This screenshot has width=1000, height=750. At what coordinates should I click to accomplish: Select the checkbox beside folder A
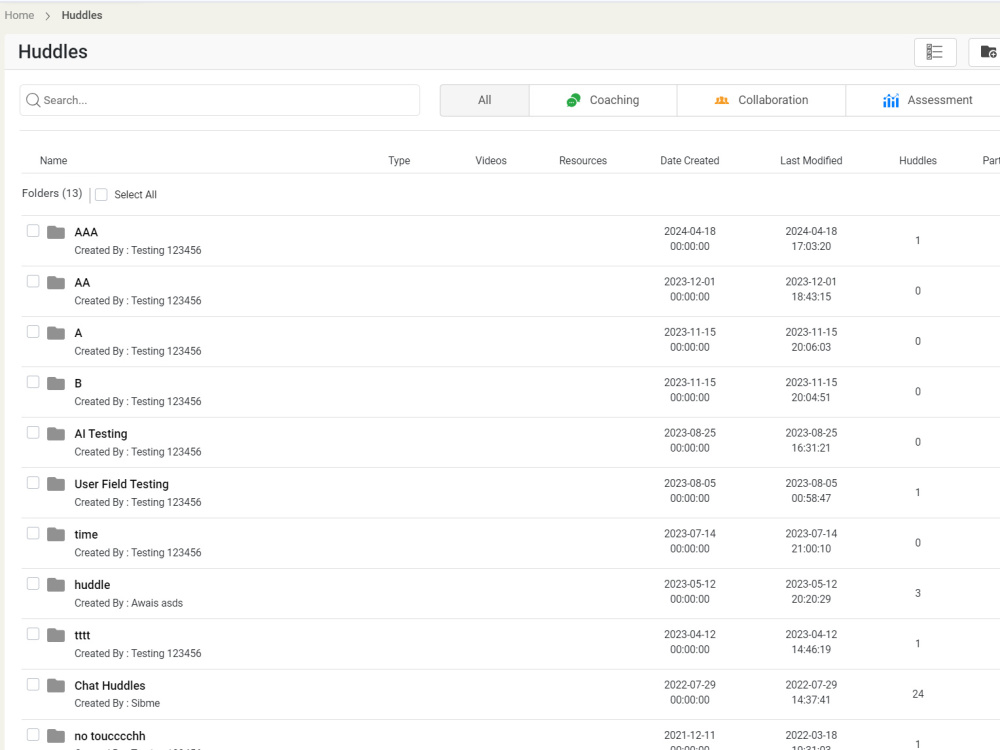click(x=33, y=332)
